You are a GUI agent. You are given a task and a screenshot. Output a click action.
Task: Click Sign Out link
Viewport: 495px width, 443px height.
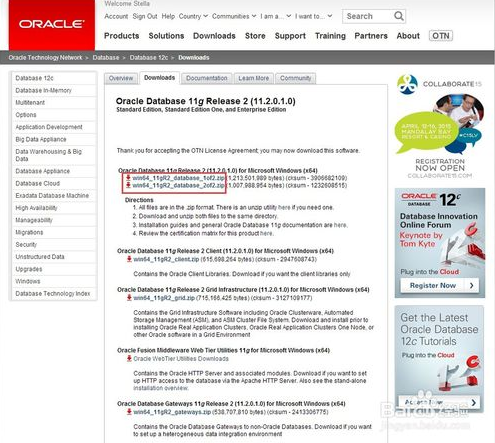click(x=145, y=16)
